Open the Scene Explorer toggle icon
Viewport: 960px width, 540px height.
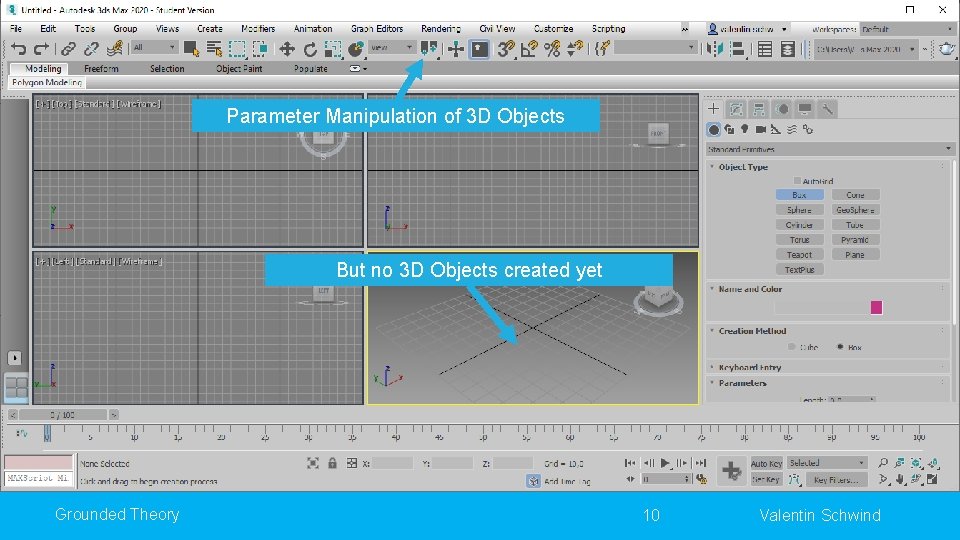(x=765, y=49)
